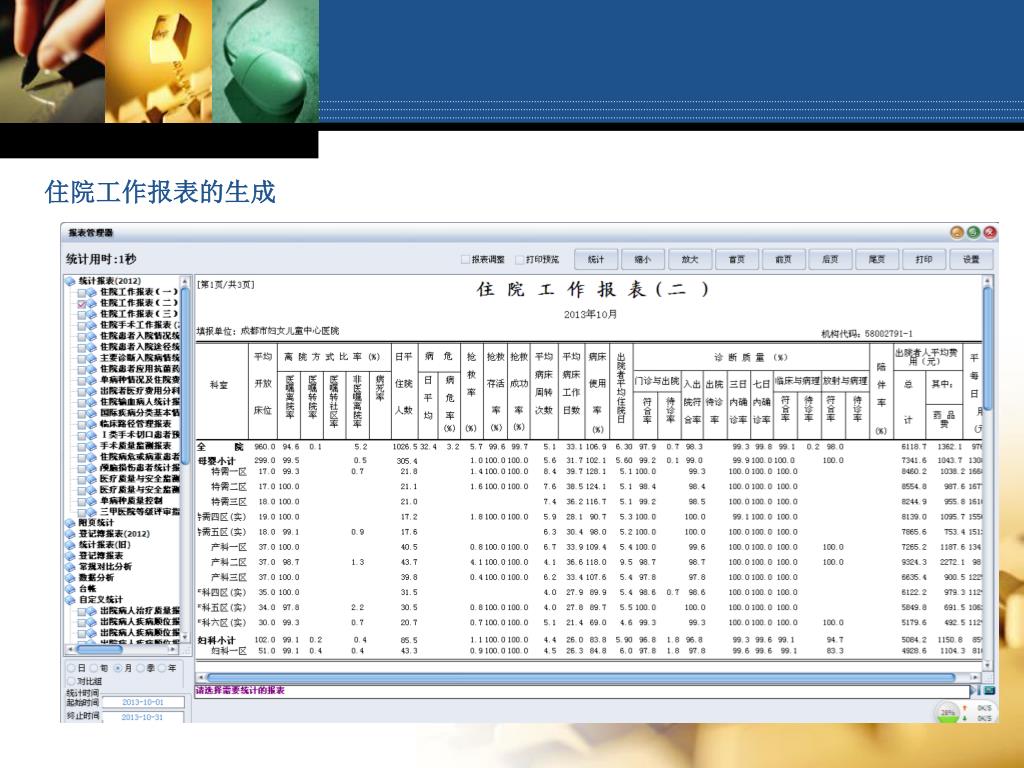Enable the 打印预览 checkbox
The height and width of the screenshot is (768, 1024).
tap(520, 260)
